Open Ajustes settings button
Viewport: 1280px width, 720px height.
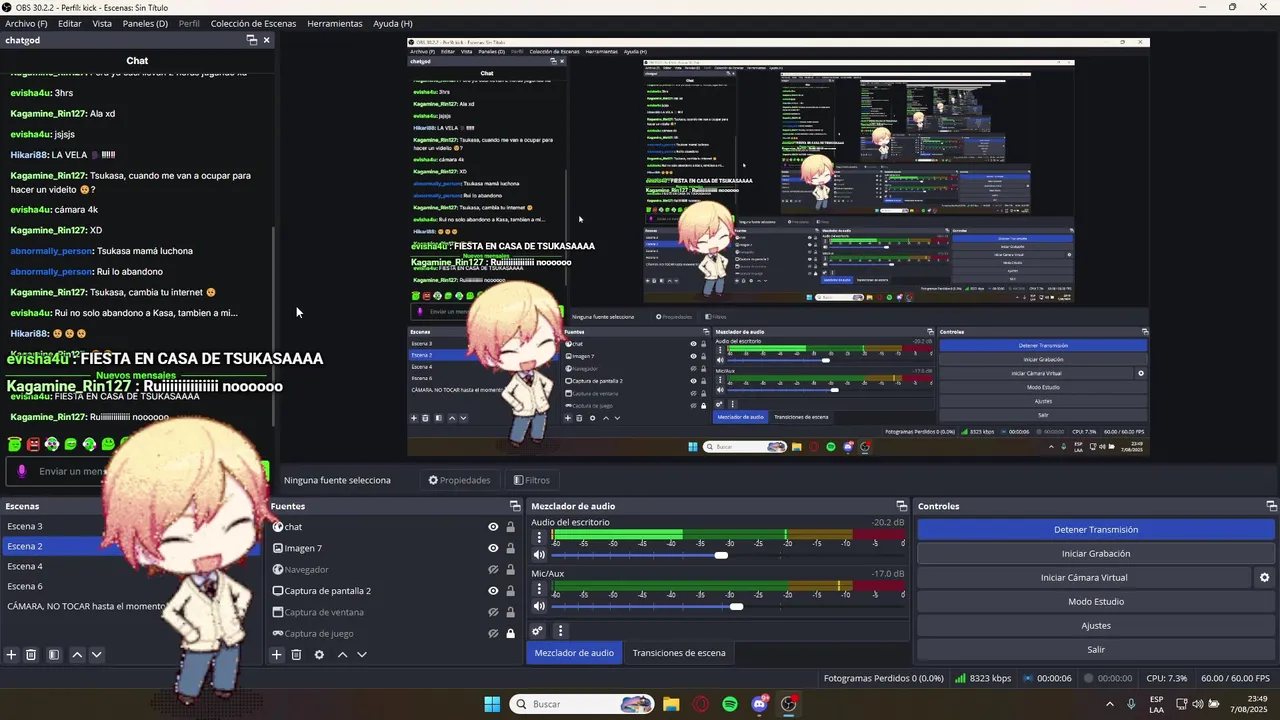pos(1096,626)
